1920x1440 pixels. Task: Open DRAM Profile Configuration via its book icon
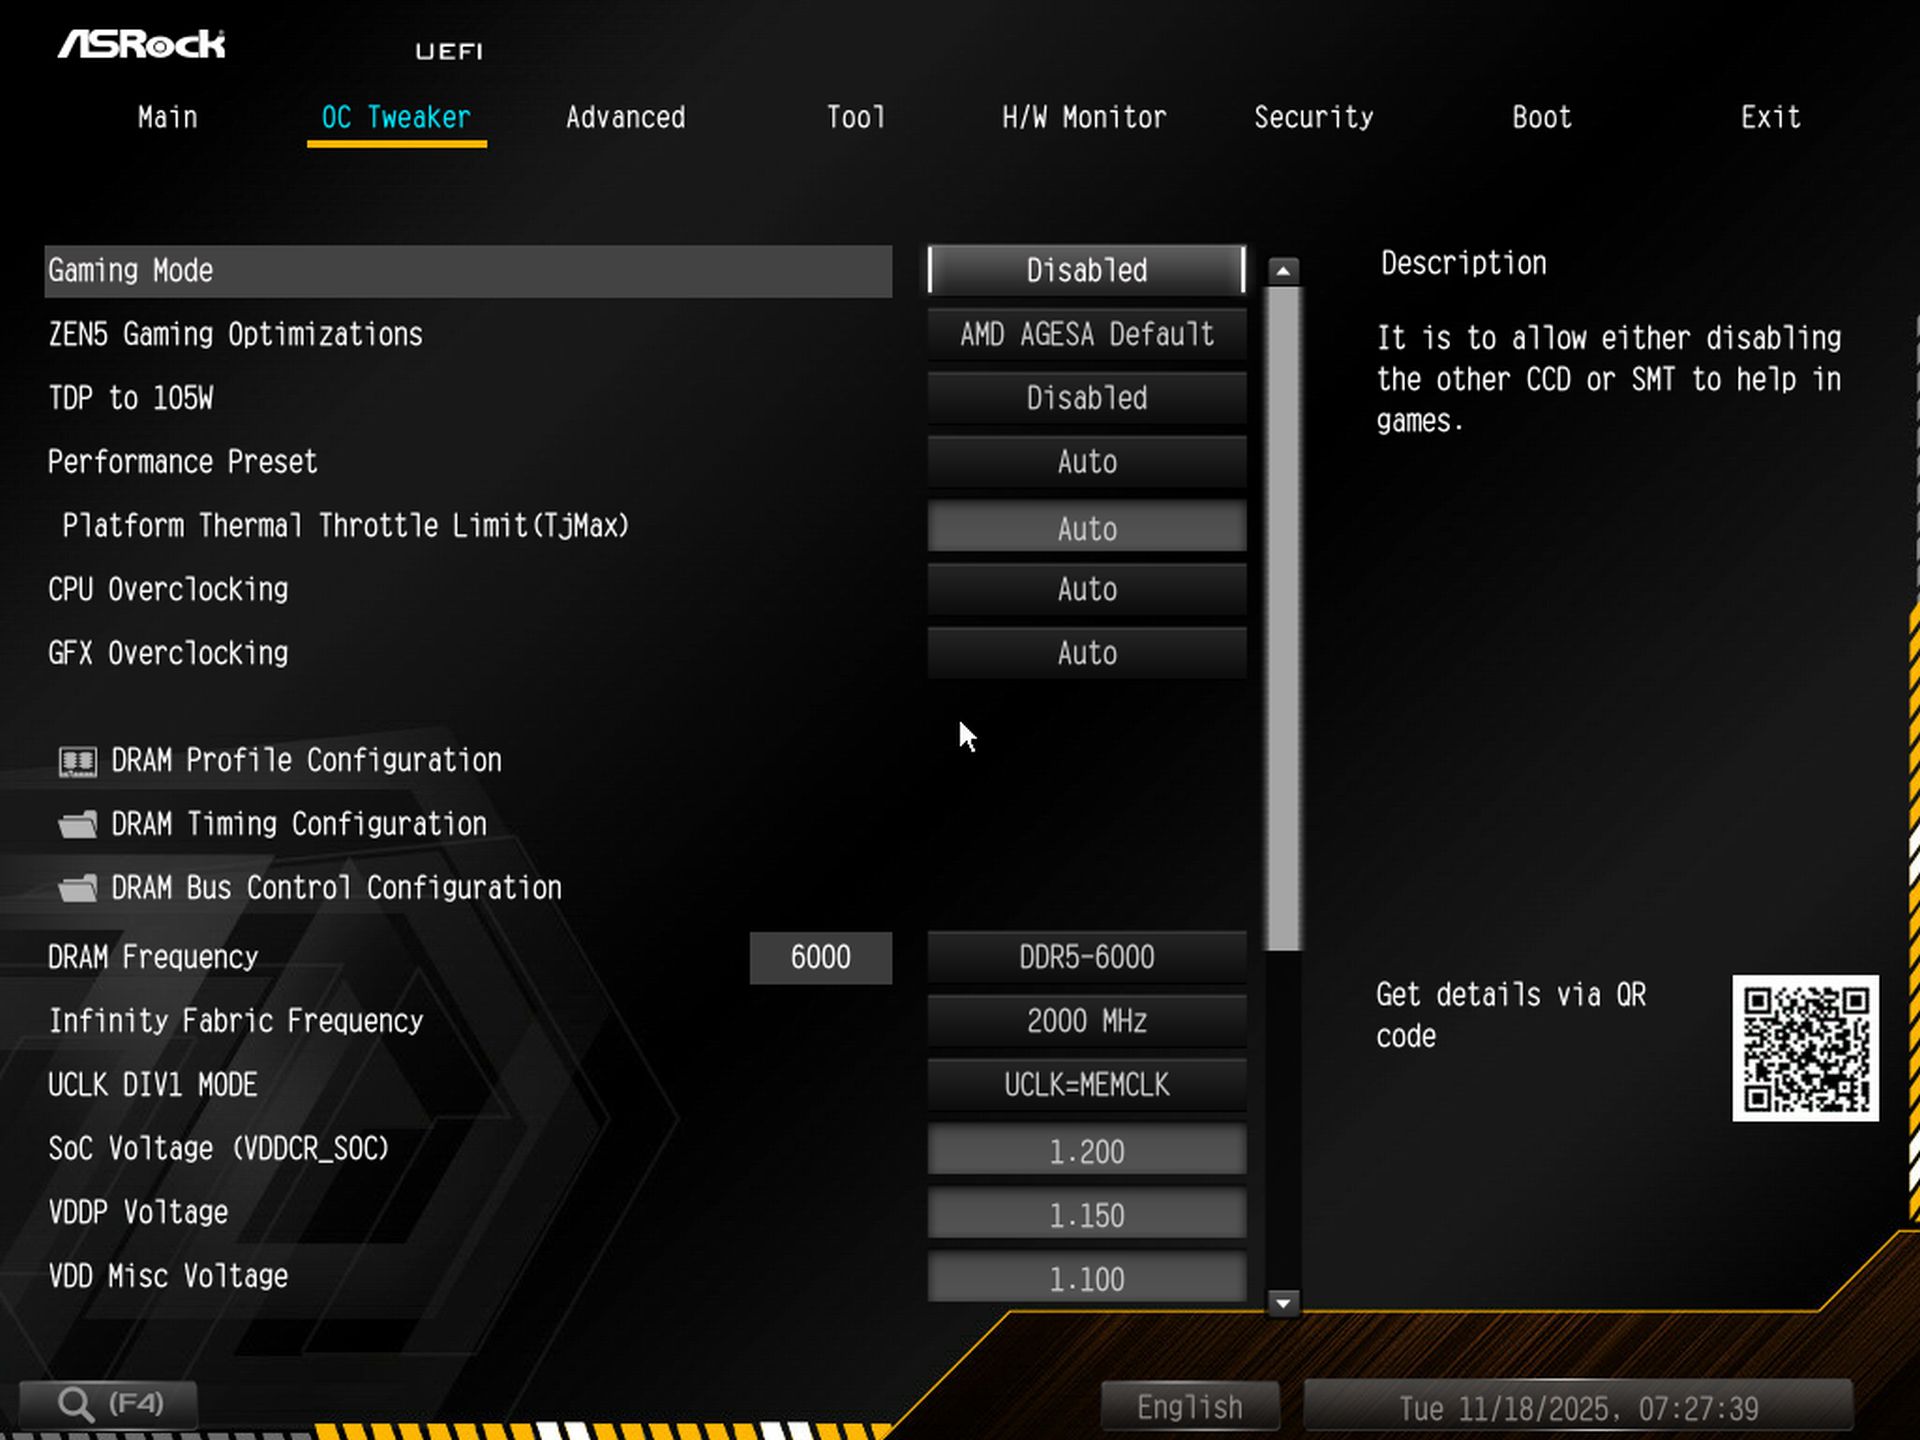(78, 760)
